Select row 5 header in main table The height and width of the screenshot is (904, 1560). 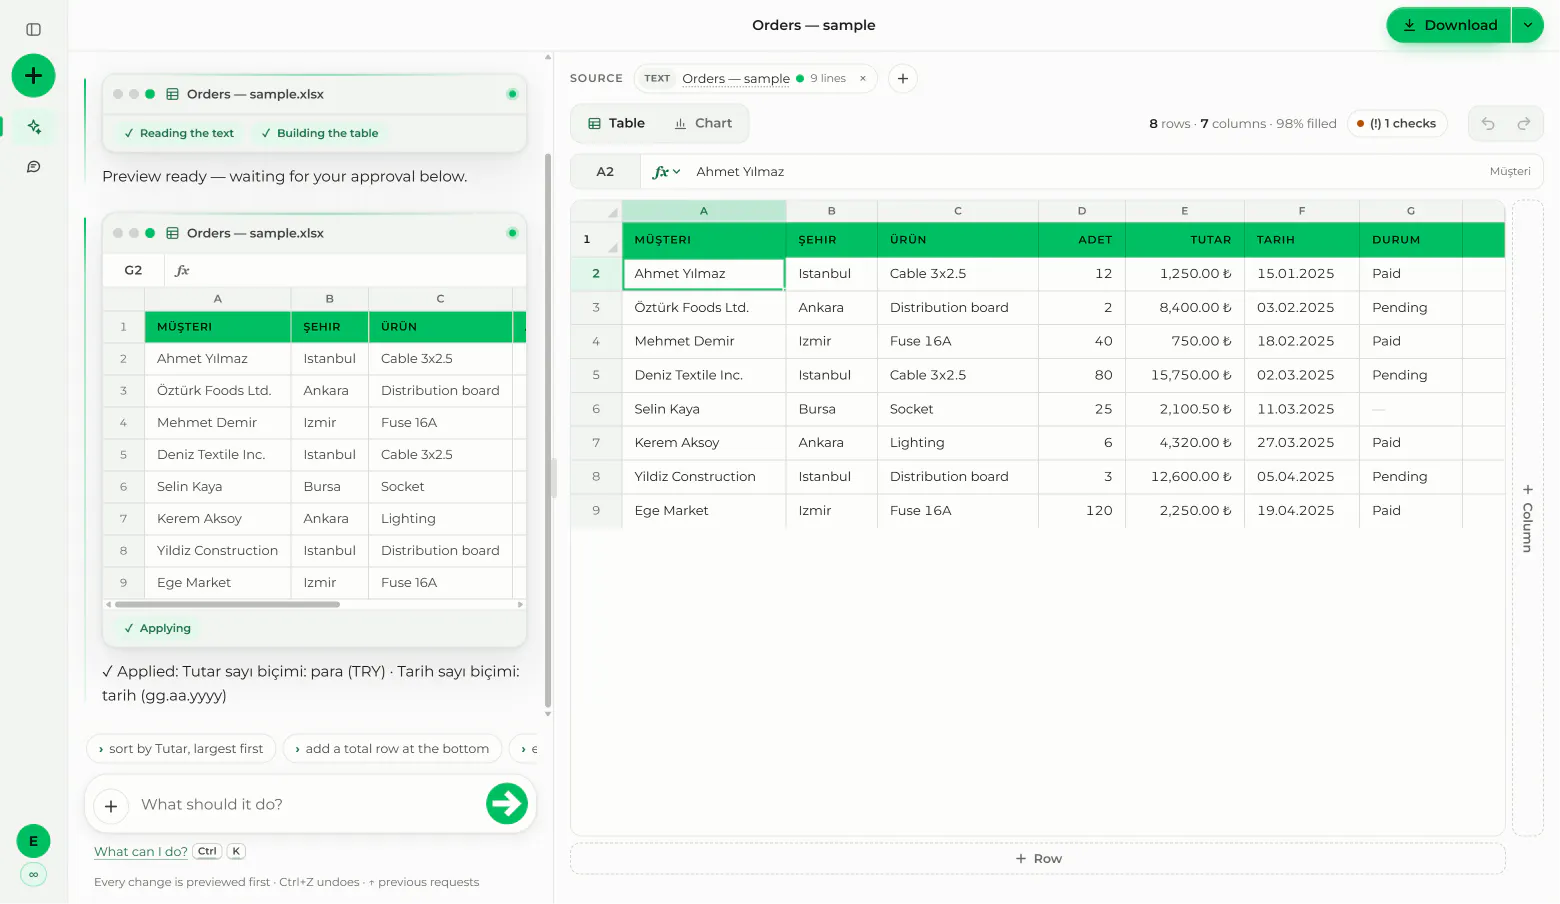tap(596, 375)
